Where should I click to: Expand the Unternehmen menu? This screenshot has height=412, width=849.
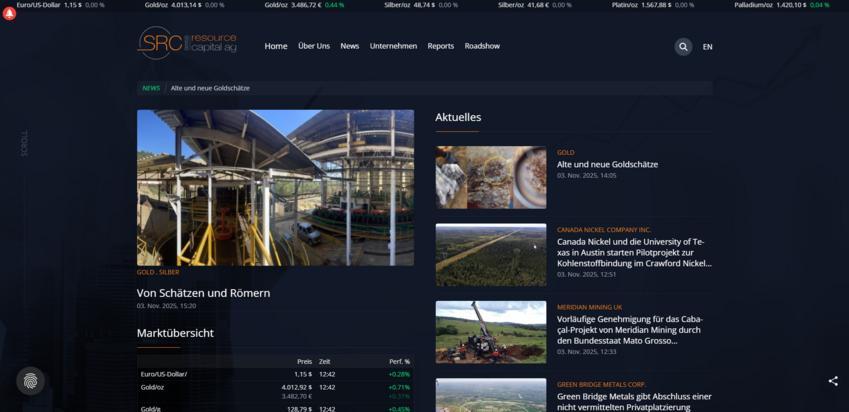pyautogui.click(x=393, y=46)
